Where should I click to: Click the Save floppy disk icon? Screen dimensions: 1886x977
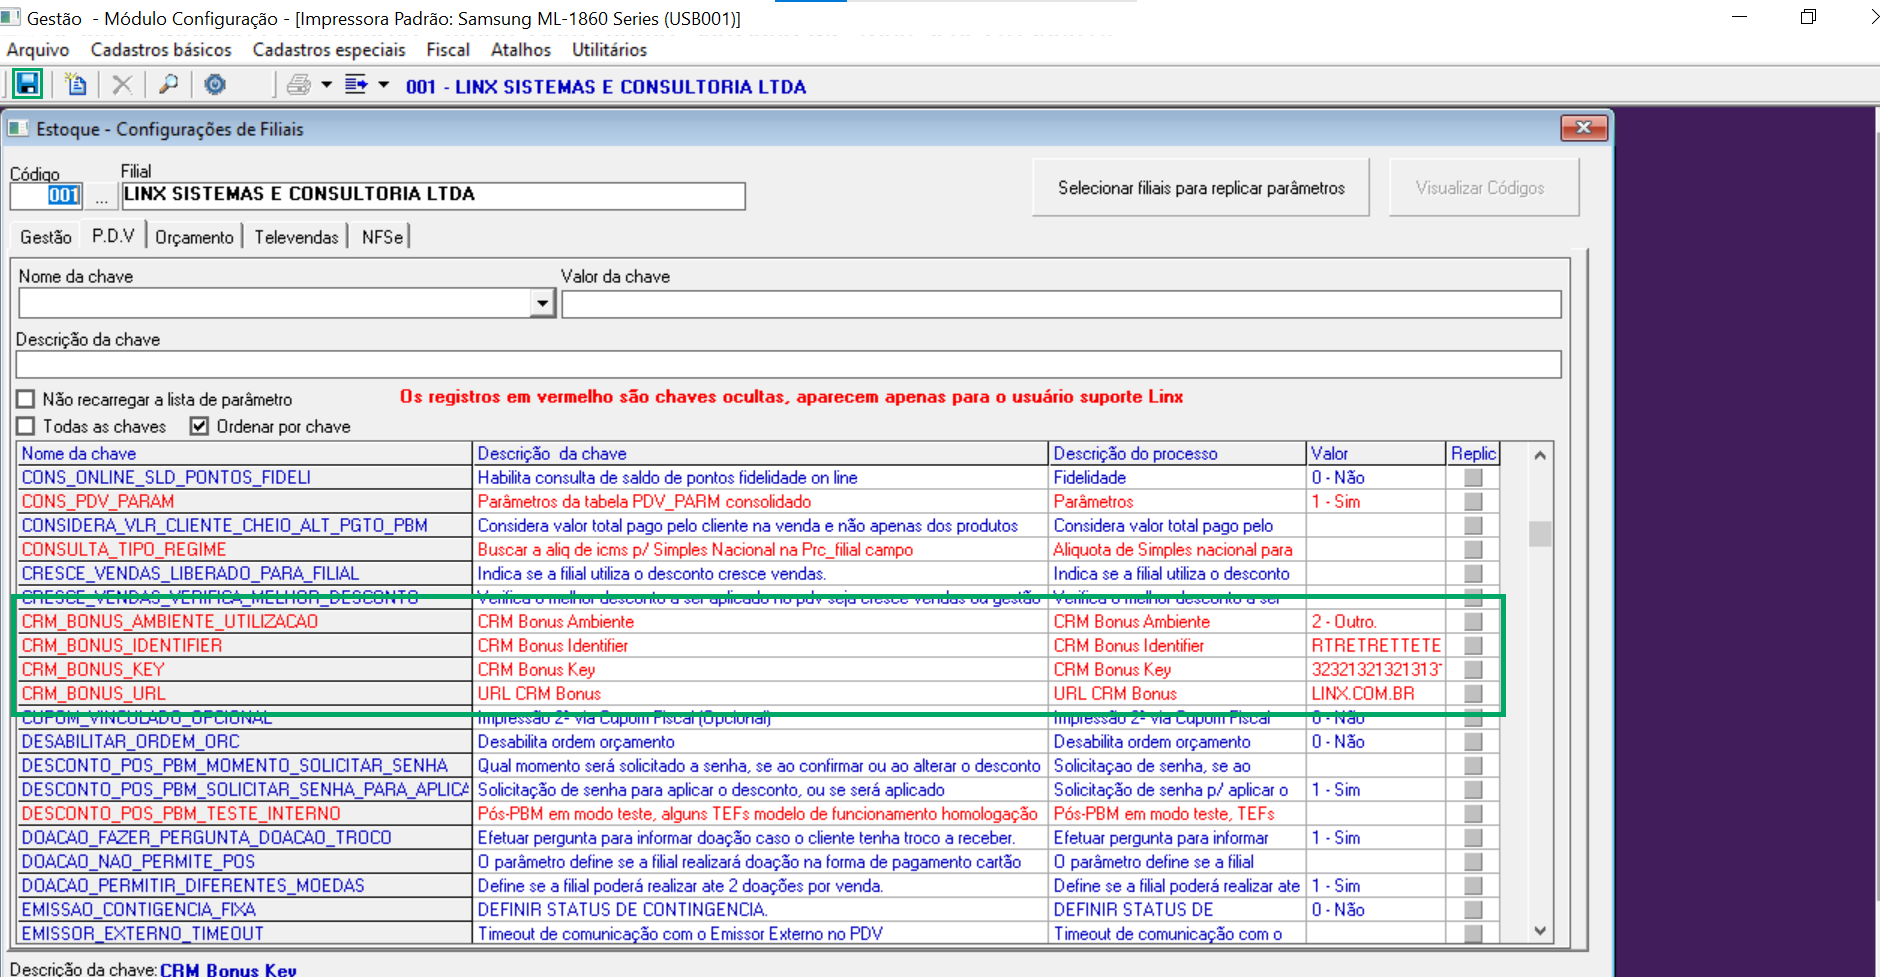tap(27, 85)
